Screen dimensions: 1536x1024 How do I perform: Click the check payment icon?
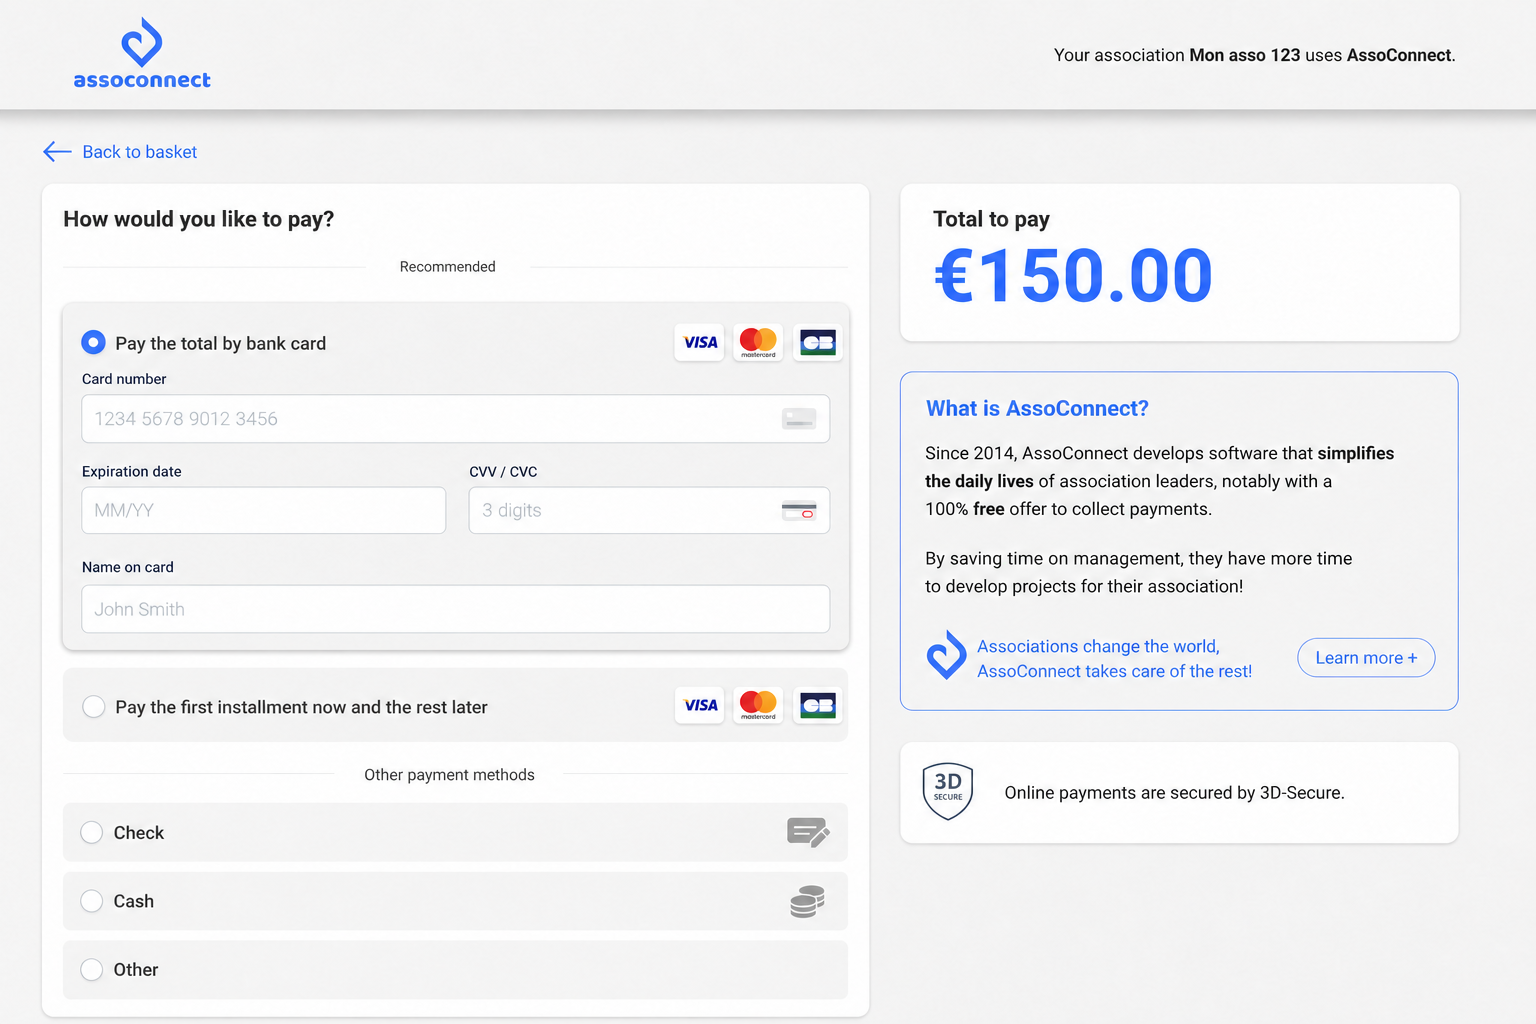click(x=808, y=832)
